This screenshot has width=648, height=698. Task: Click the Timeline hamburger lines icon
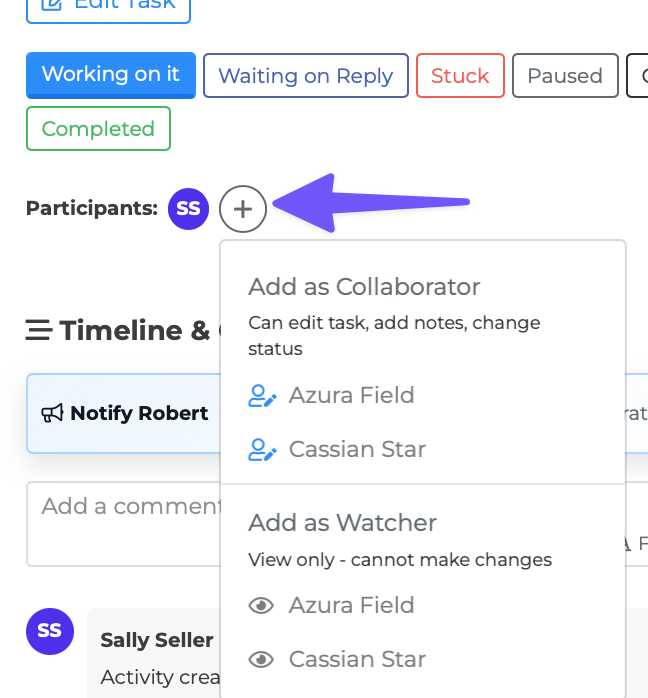click(39, 331)
